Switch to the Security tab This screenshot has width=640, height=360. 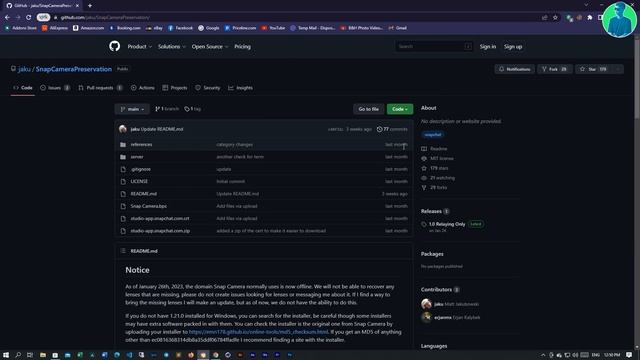[x=208, y=88]
